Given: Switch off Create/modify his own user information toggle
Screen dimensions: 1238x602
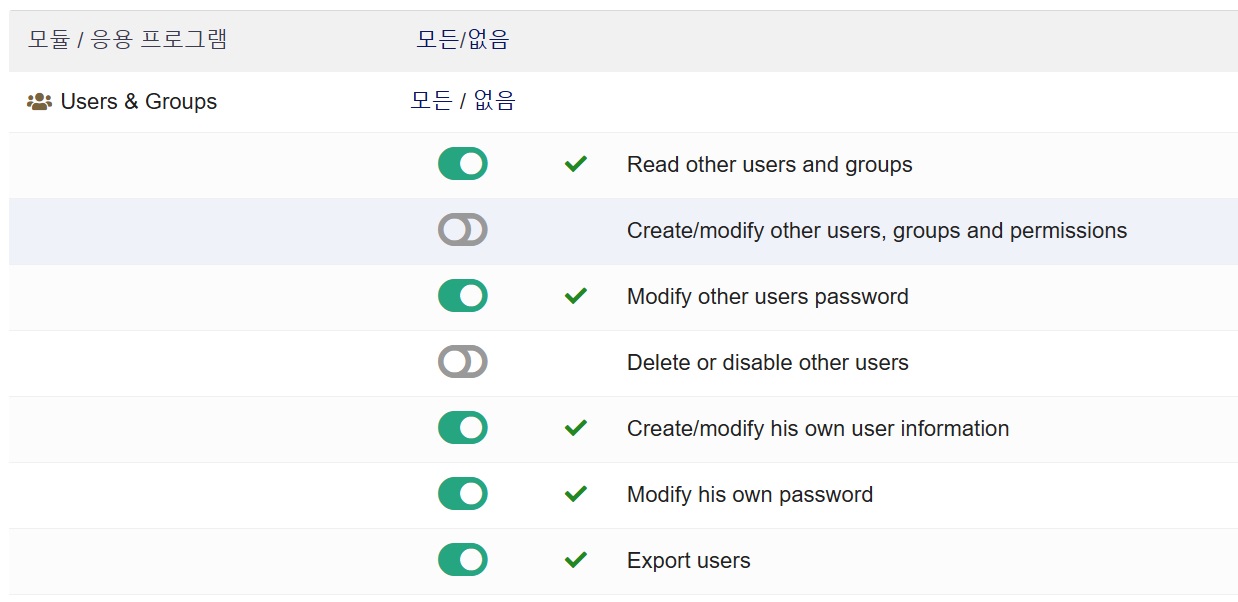Looking at the screenshot, I should pos(463,428).
